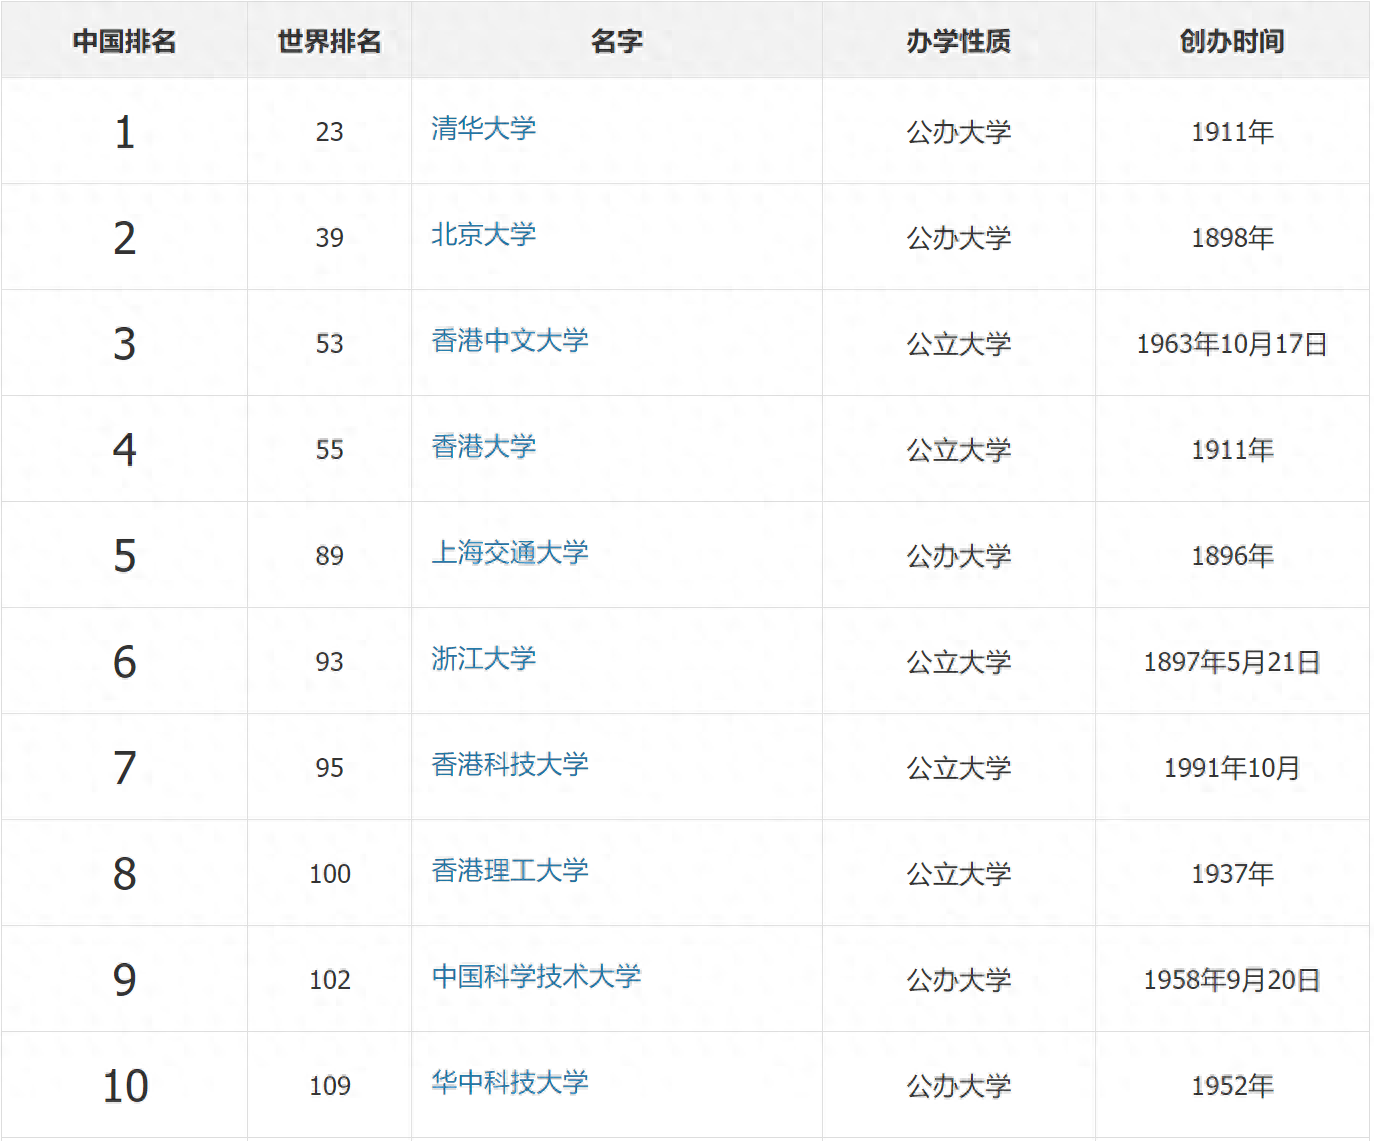
Task: Open the 中国科学技术大学 link
Action: coord(536,977)
